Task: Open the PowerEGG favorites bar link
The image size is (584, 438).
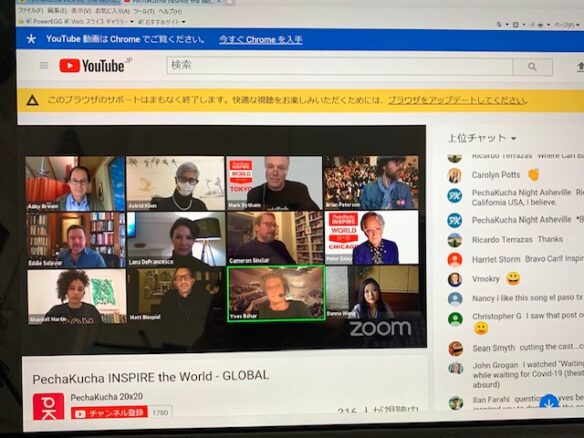Action: tap(44, 22)
